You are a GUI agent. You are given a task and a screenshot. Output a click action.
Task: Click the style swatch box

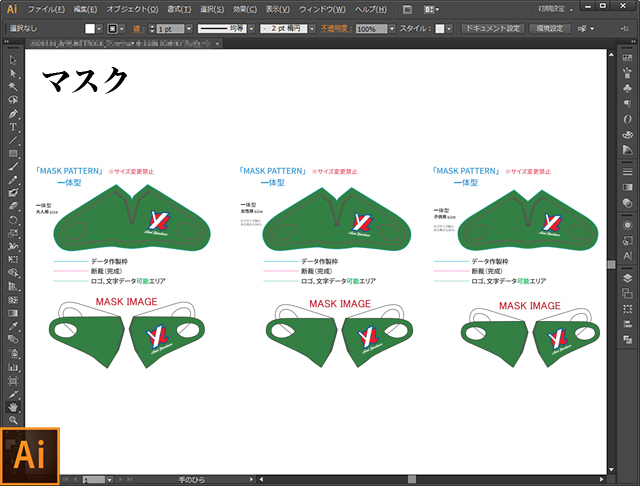[x=440, y=29]
